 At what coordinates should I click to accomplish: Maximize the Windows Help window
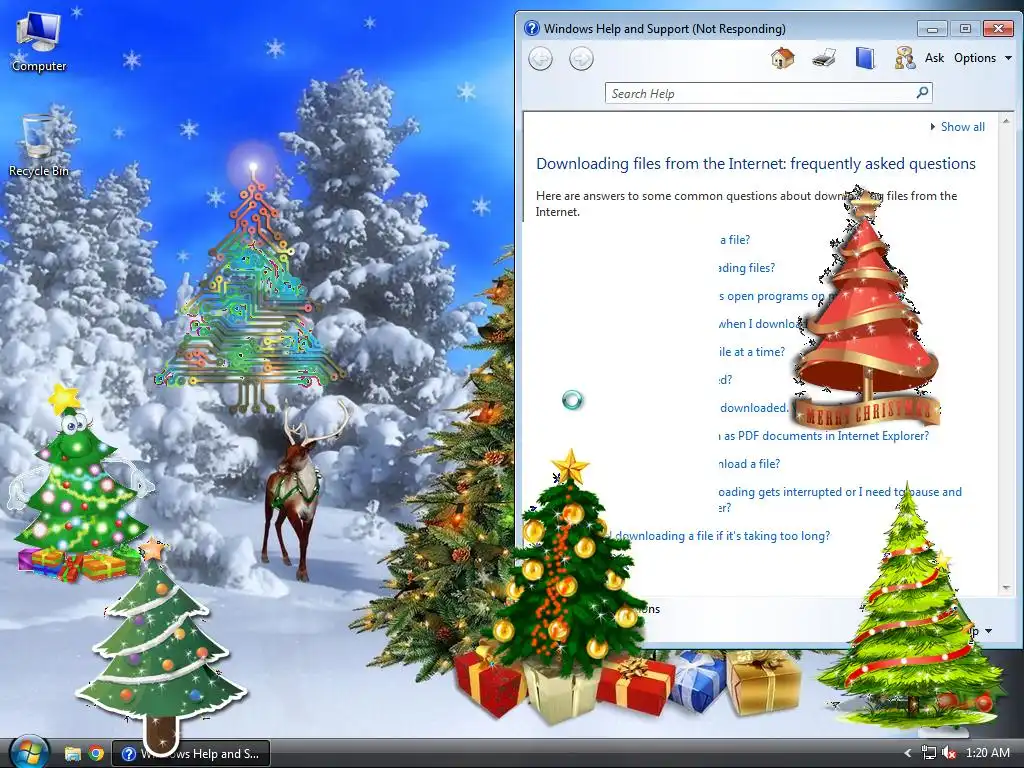coord(965,29)
